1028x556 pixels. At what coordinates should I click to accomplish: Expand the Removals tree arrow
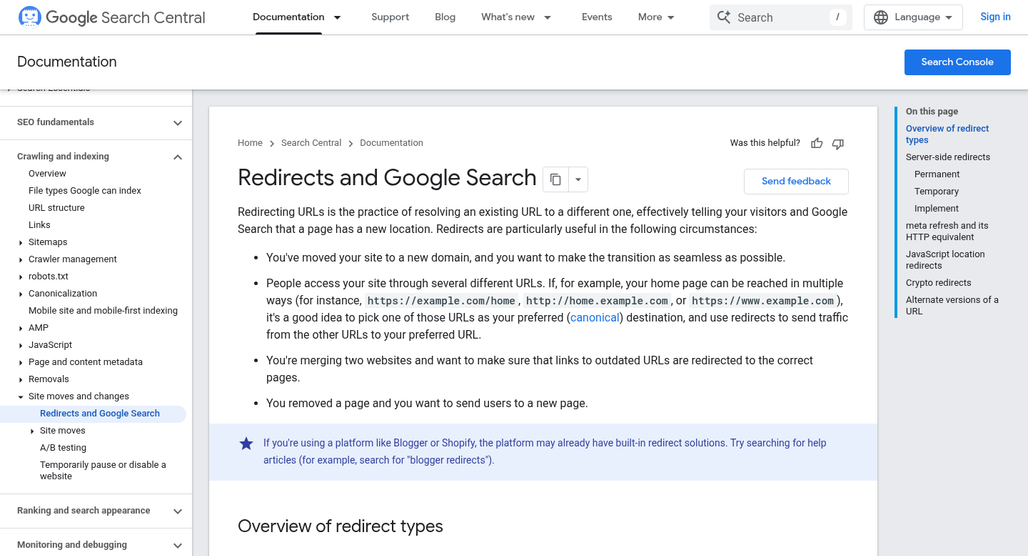click(x=21, y=379)
